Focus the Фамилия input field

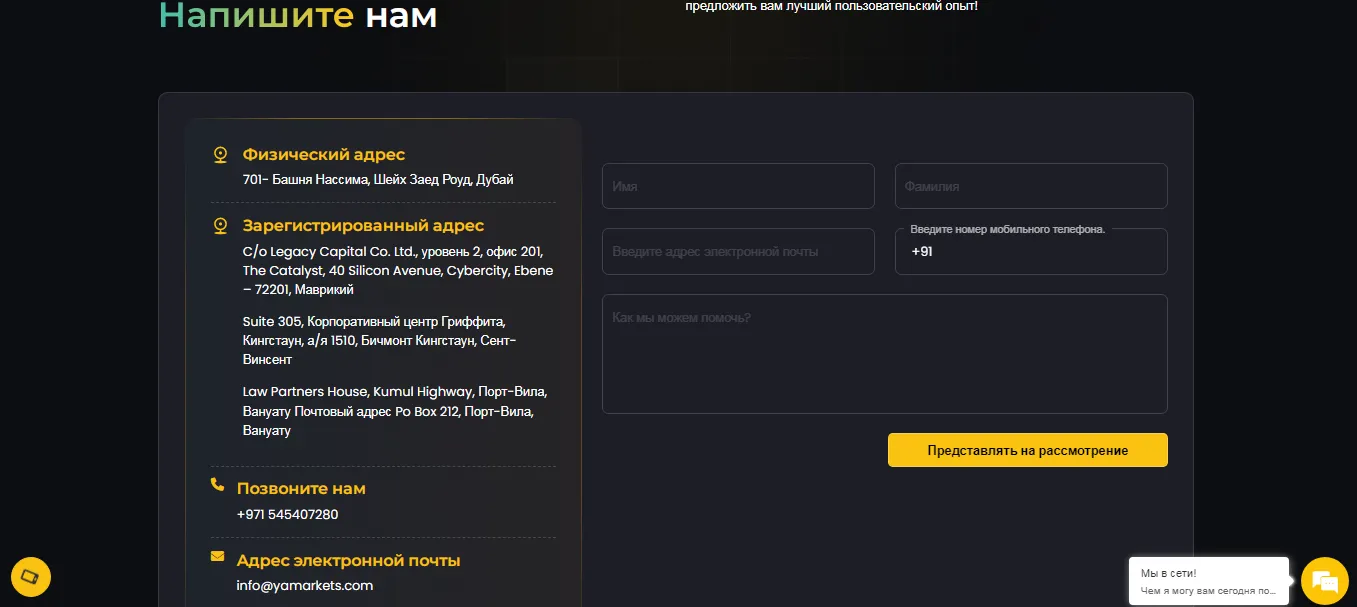click(x=1031, y=186)
